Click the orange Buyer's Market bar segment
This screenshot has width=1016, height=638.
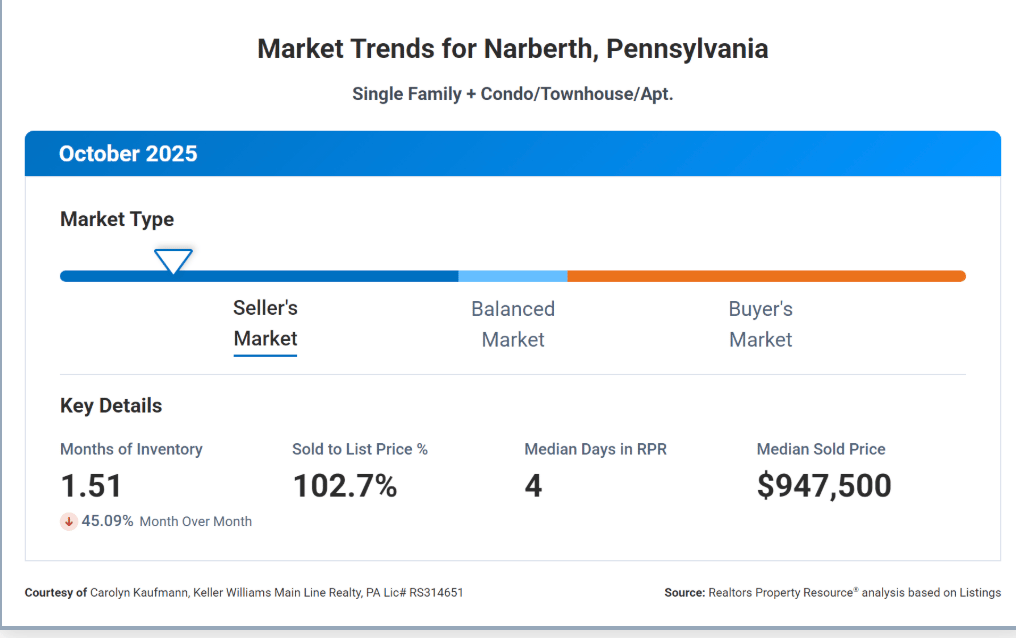click(765, 276)
